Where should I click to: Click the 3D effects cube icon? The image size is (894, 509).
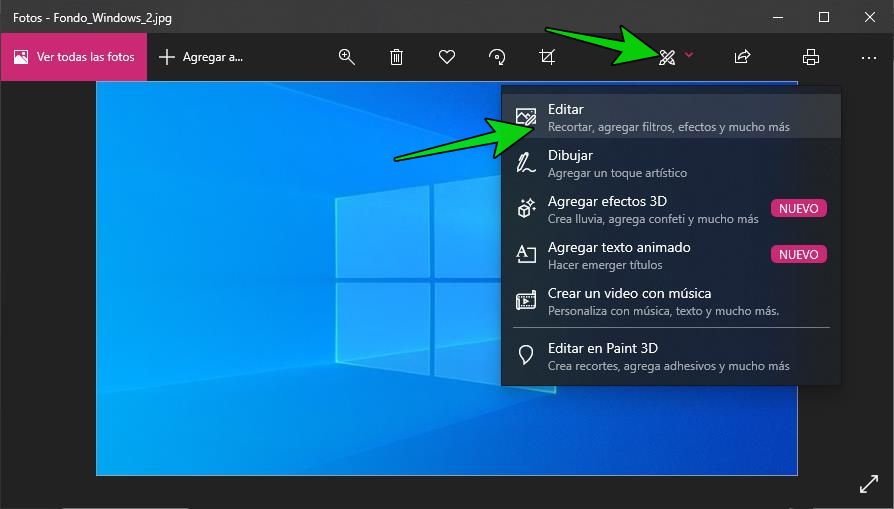pyautogui.click(x=526, y=209)
